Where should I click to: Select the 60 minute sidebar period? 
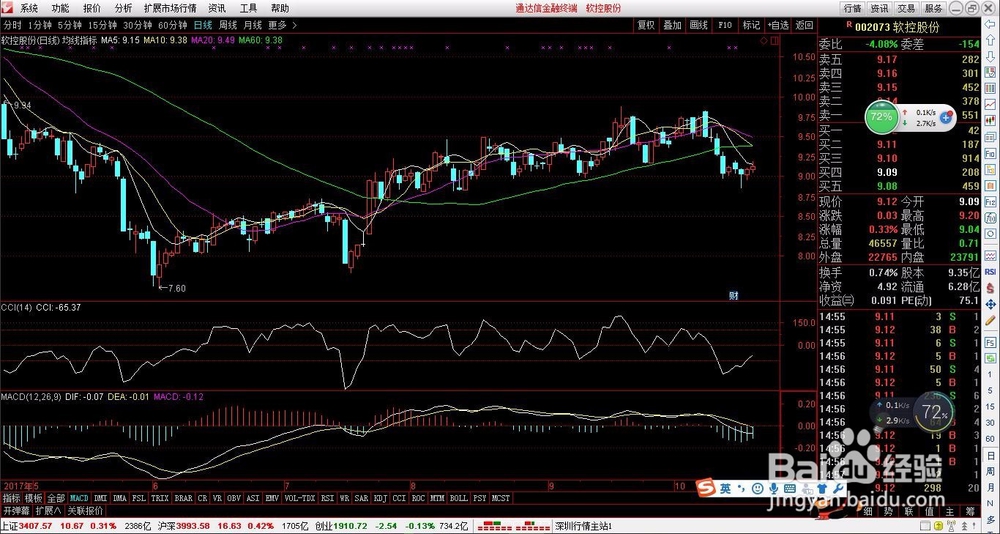point(989,439)
